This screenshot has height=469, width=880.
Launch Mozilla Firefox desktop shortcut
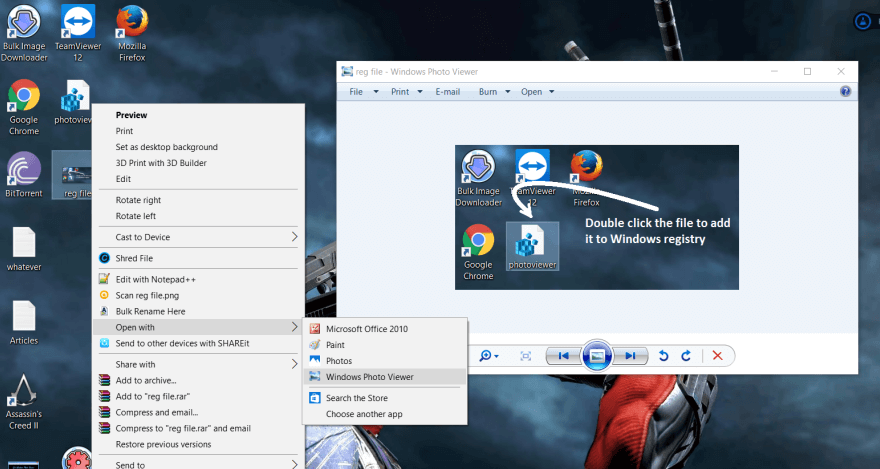(132, 33)
